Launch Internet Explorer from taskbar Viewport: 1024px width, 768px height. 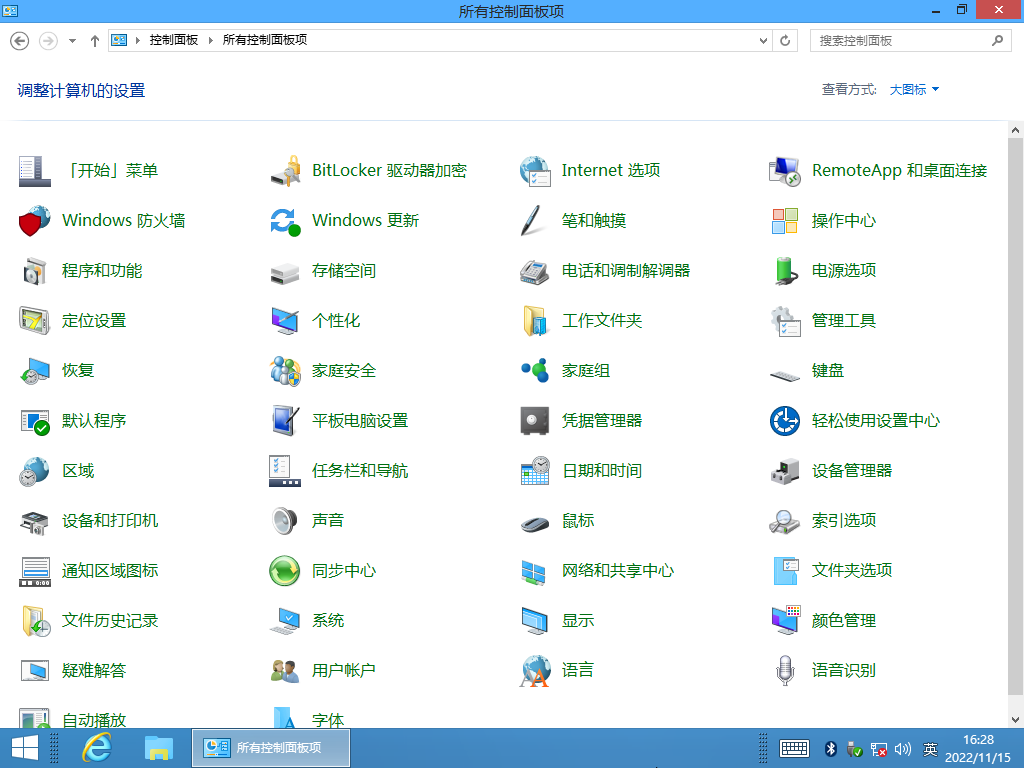pos(97,748)
